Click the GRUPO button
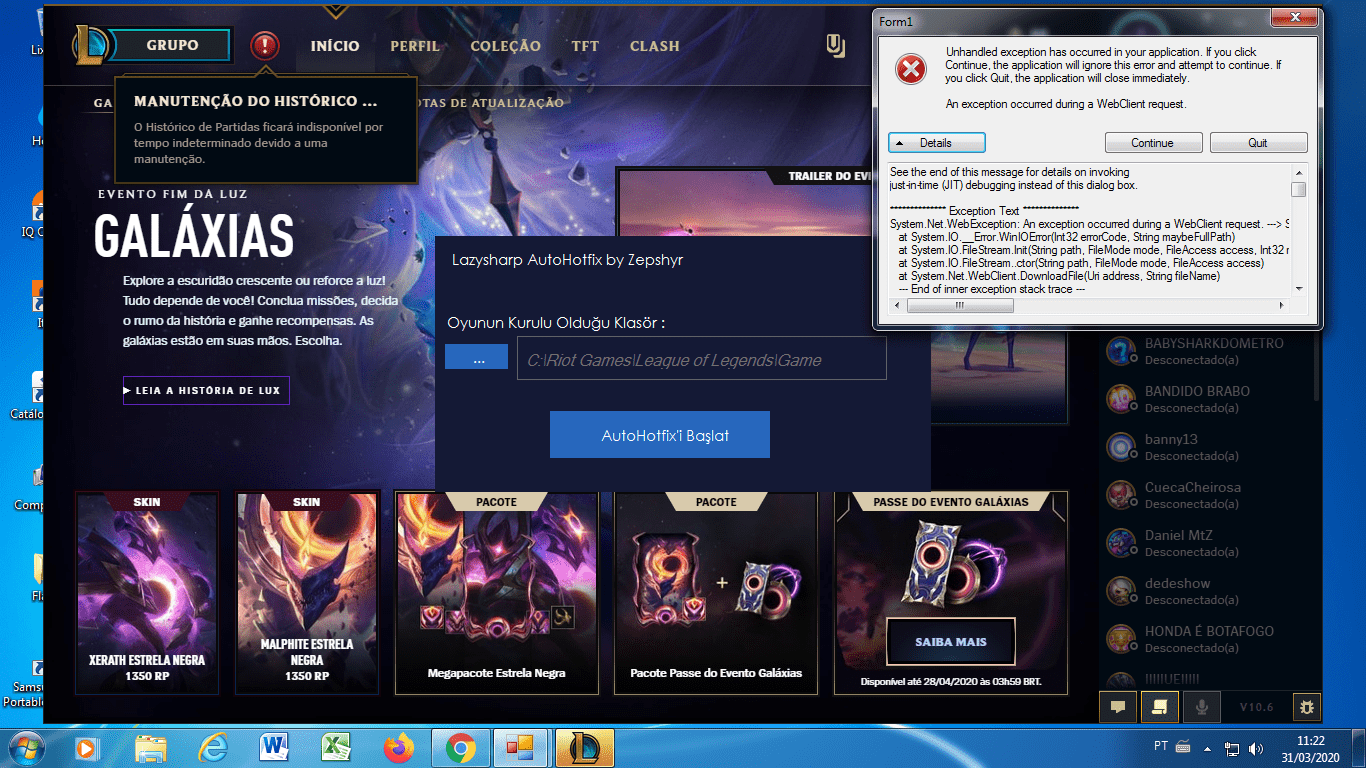The width and height of the screenshot is (1366, 768). (x=172, y=45)
